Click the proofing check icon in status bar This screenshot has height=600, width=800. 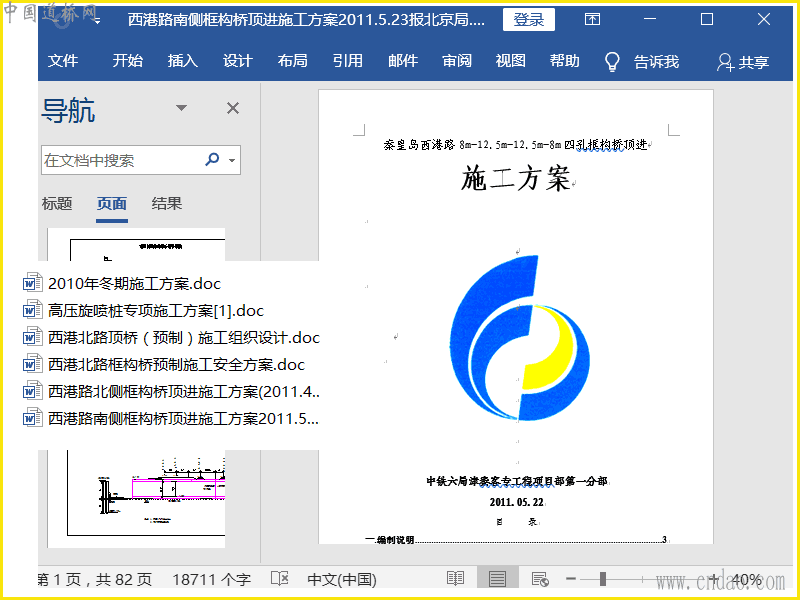point(280,579)
